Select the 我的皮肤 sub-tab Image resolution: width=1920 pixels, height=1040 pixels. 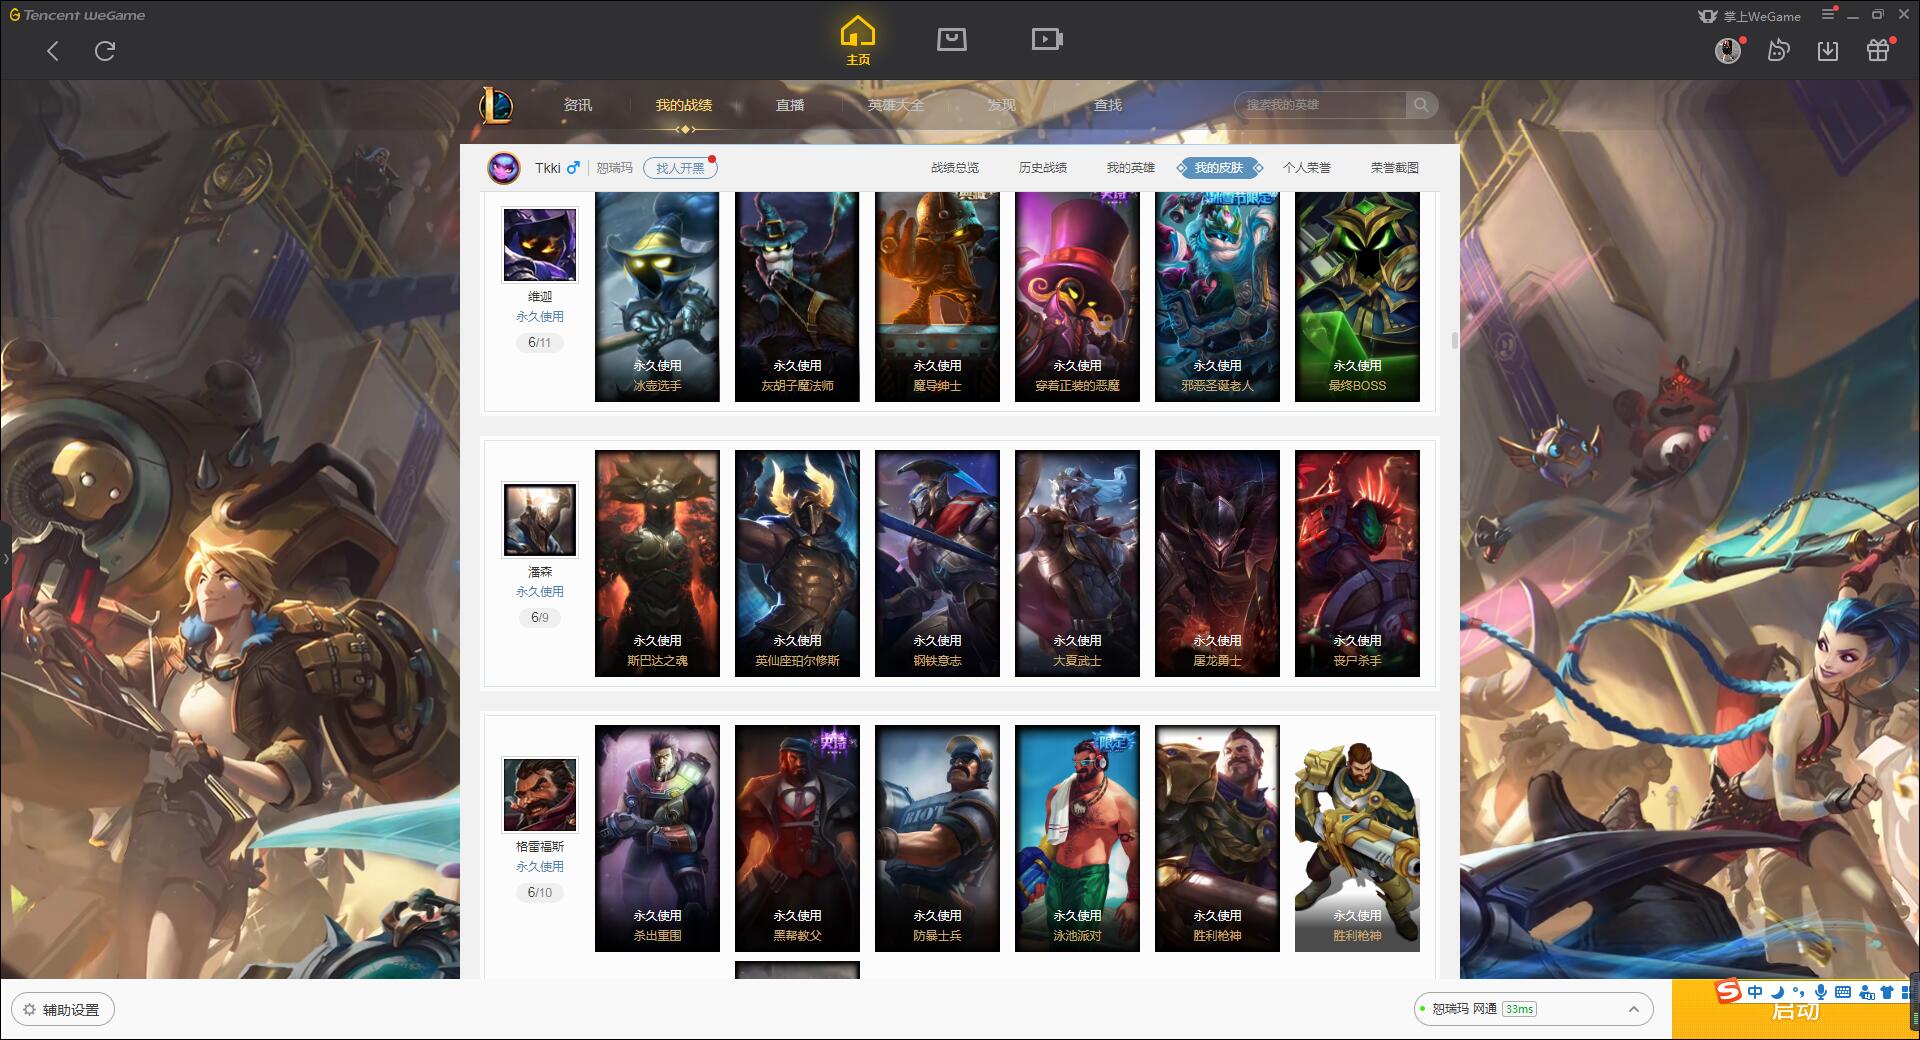click(x=1219, y=168)
